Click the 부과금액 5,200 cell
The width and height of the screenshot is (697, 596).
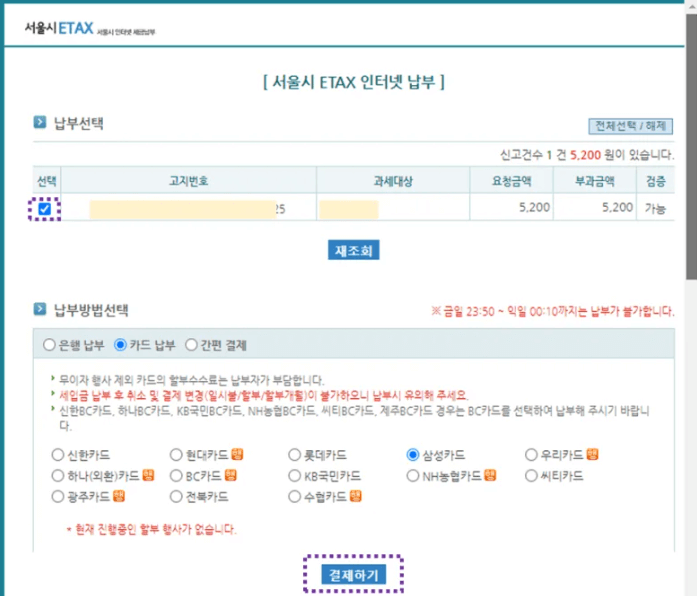(595, 208)
